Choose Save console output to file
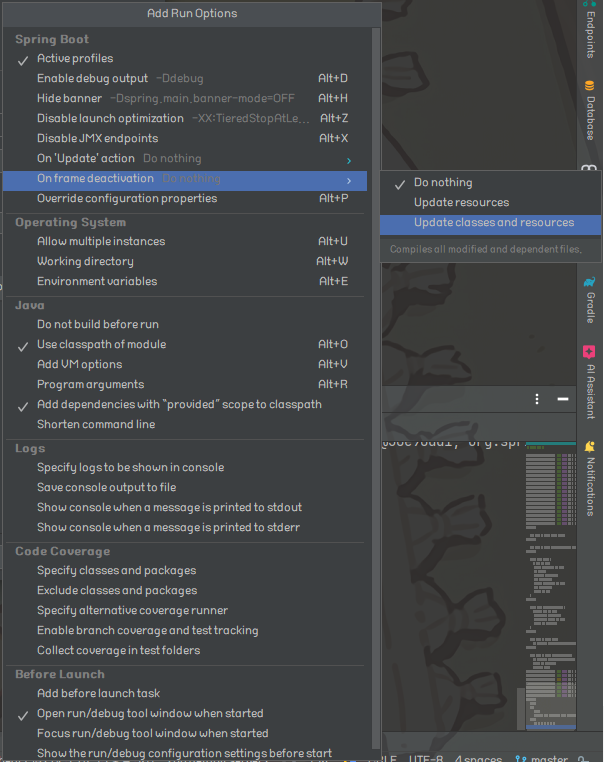The width and height of the screenshot is (604, 762). (185, 487)
